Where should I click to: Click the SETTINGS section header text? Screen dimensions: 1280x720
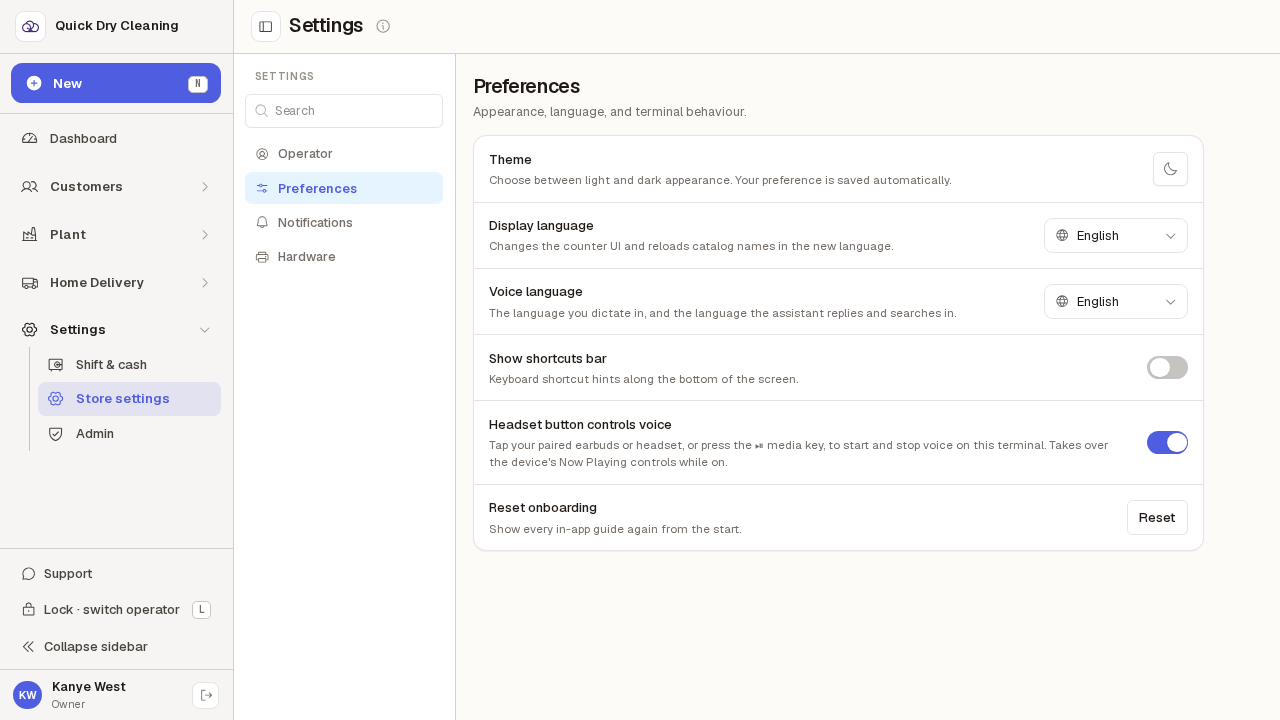pos(285,76)
